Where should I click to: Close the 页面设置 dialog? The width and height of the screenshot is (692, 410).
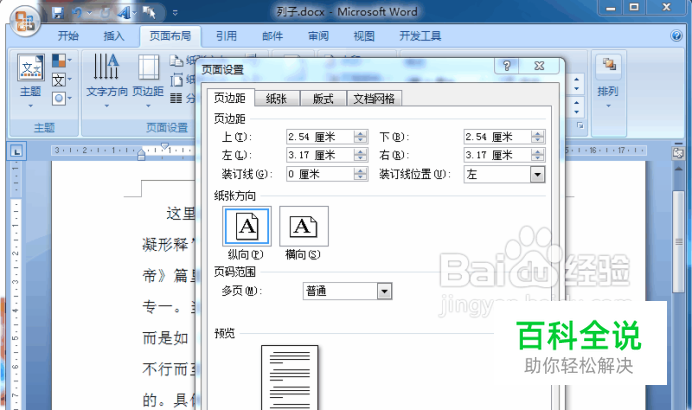pyautogui.click(x=539, y=66)
